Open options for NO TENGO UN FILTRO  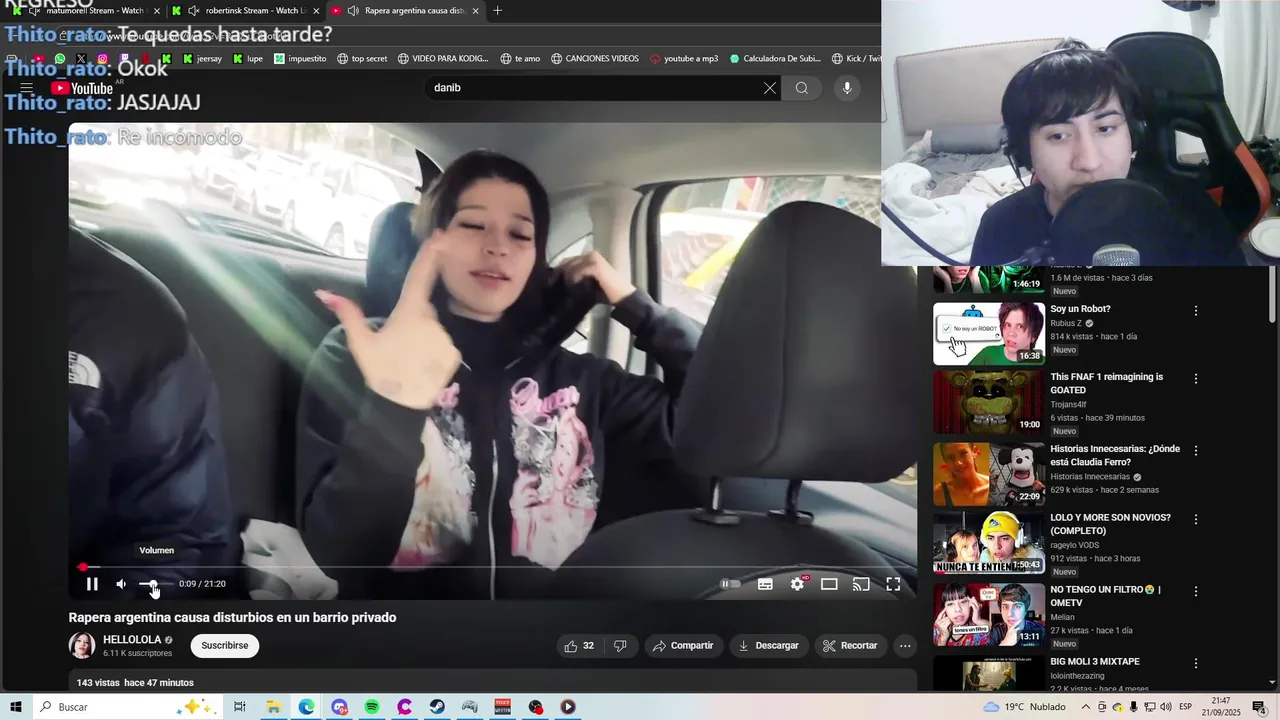pyautogui.click(x=1196, y=591)
